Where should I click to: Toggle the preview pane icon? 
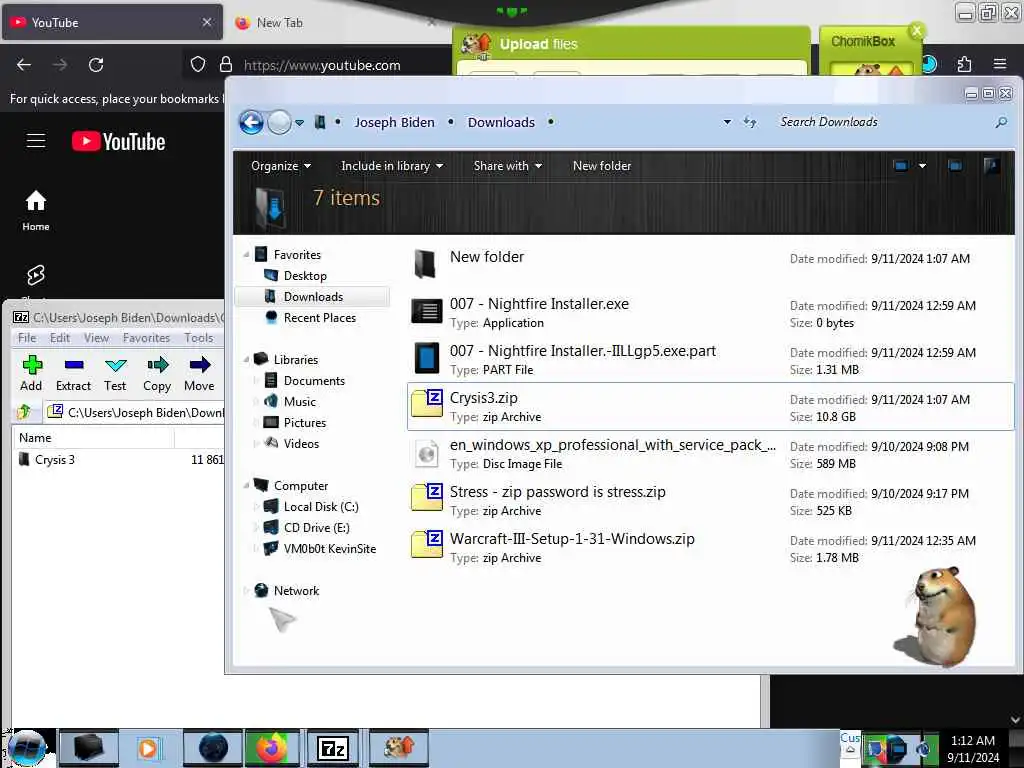(955, 166)
